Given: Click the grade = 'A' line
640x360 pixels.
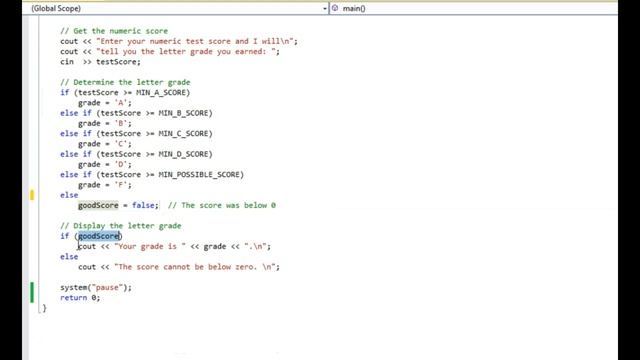Looking at the screenshot, I should (105, 103).
